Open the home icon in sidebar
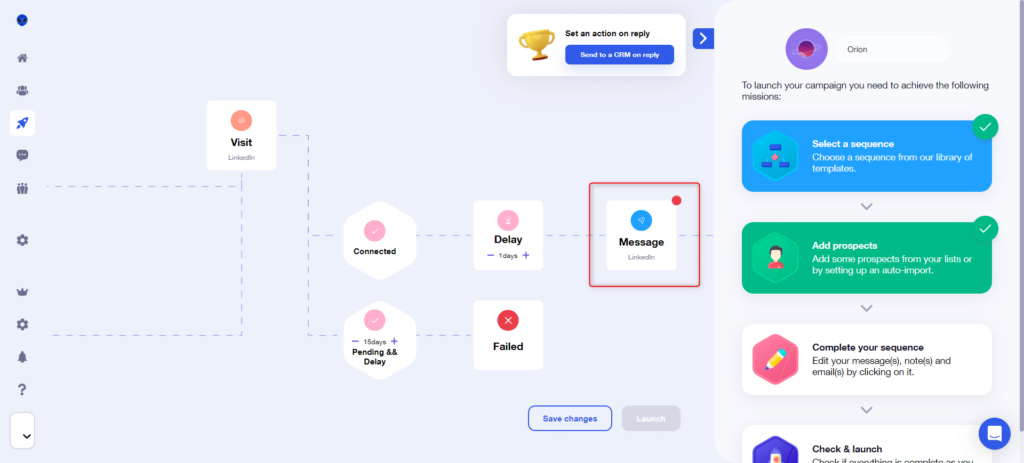This screenshot has height=463, width=1024. (x=22, y=58)
